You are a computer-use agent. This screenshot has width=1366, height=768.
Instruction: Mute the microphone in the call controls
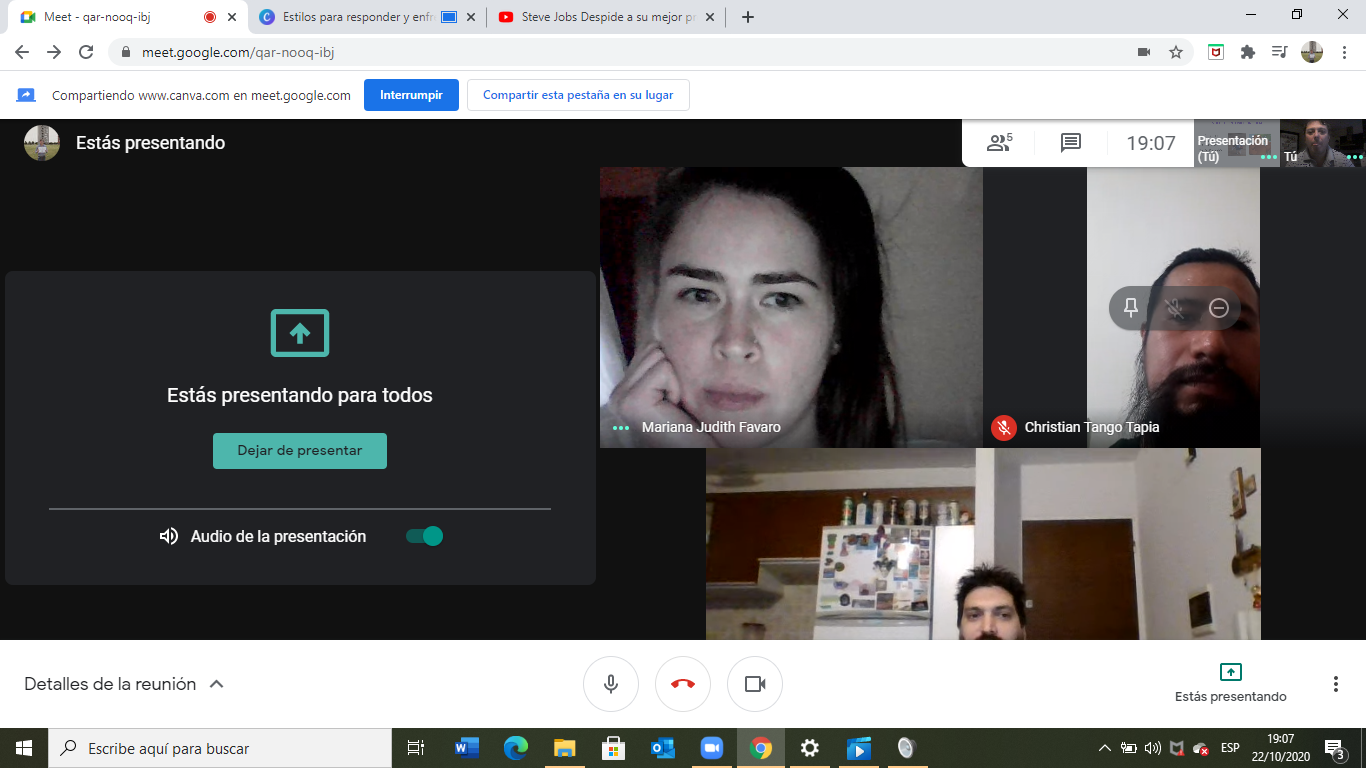coord(611,684)
